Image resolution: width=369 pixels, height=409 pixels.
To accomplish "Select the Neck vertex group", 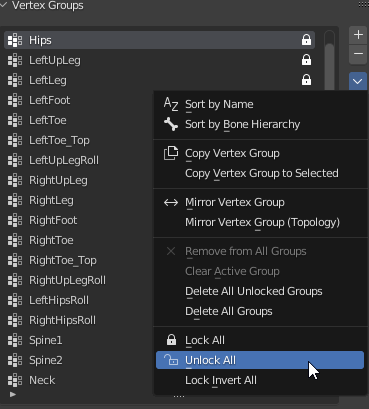I will pos(79,380).
